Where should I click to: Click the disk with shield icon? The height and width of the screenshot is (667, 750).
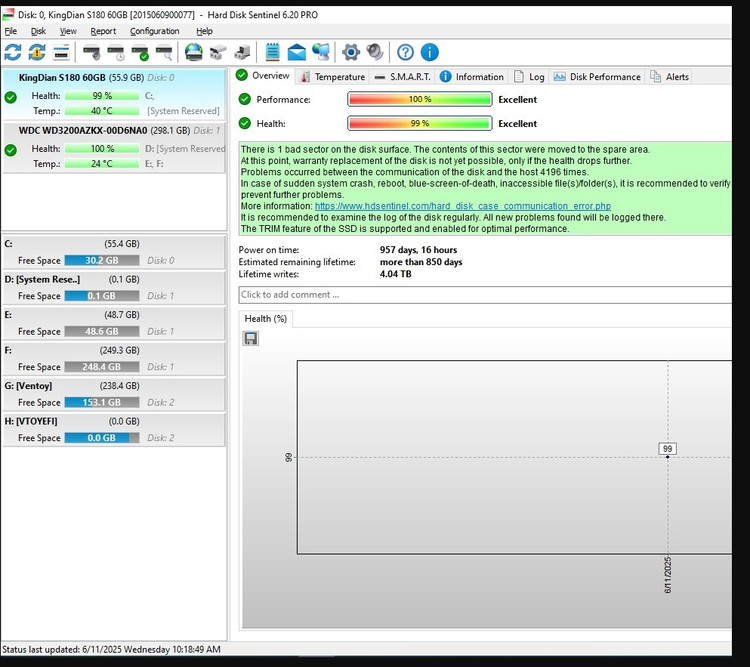tap(92, 52)
